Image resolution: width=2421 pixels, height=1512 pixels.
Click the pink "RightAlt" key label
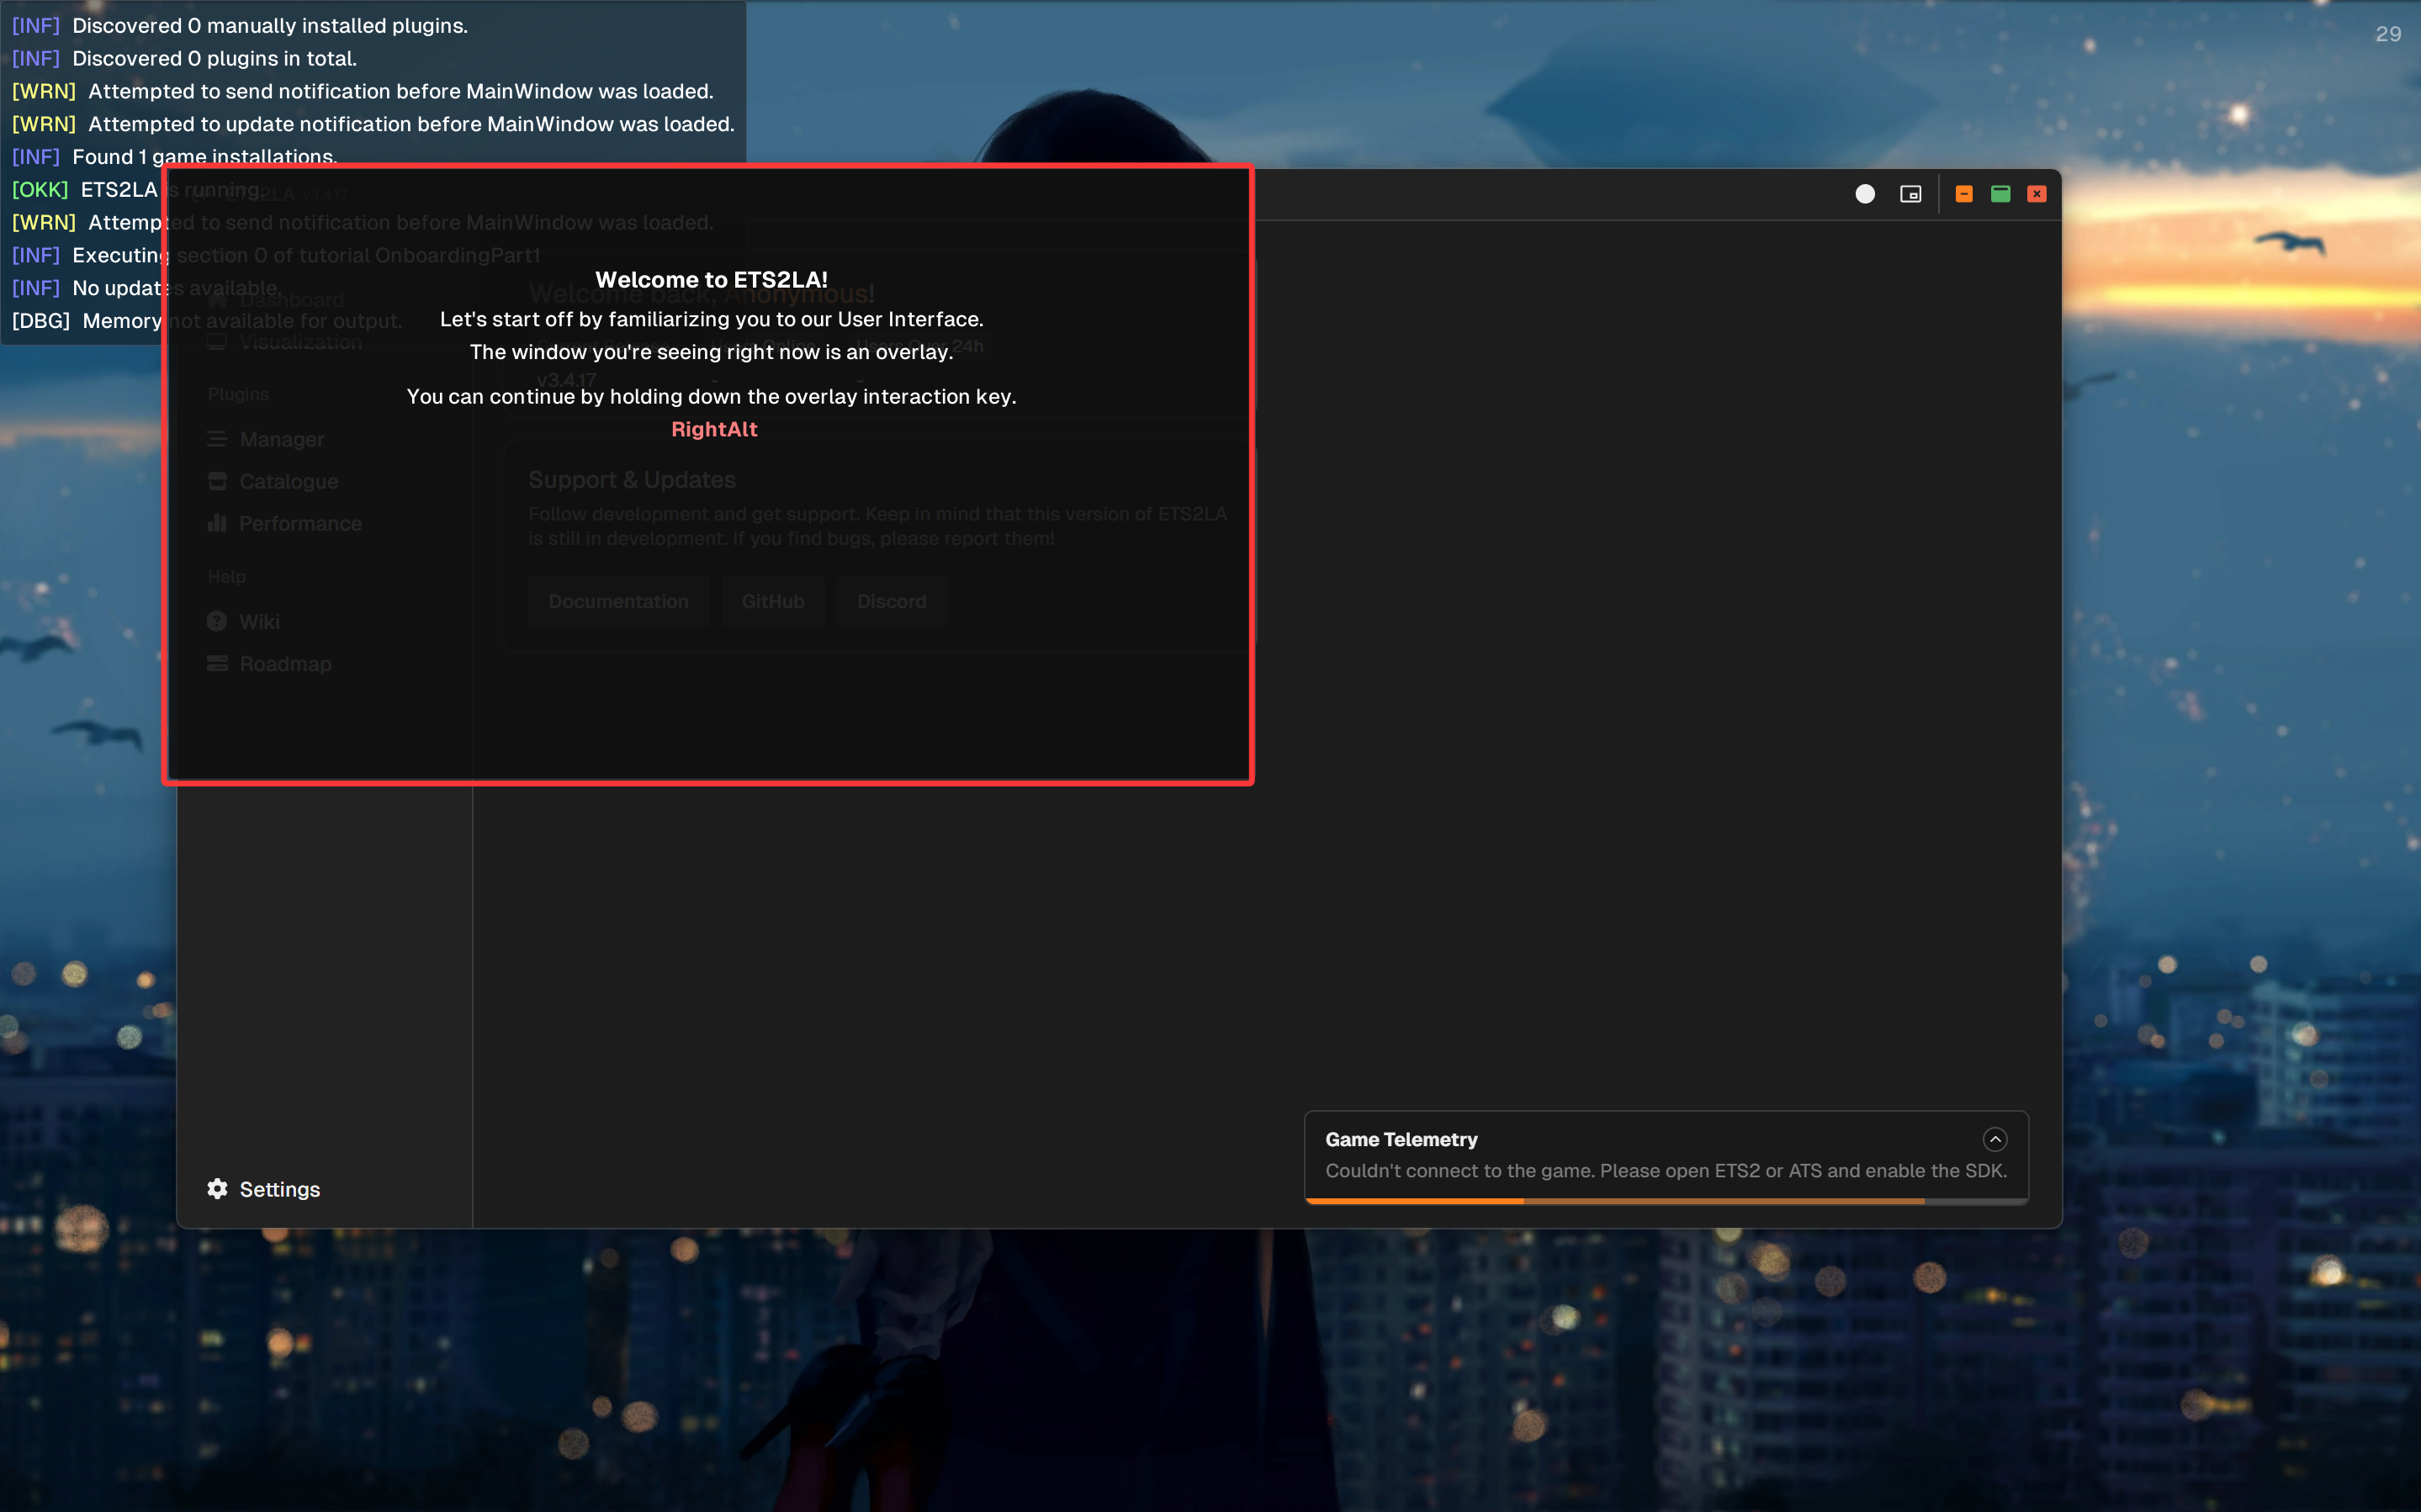(x=714, y=429)
